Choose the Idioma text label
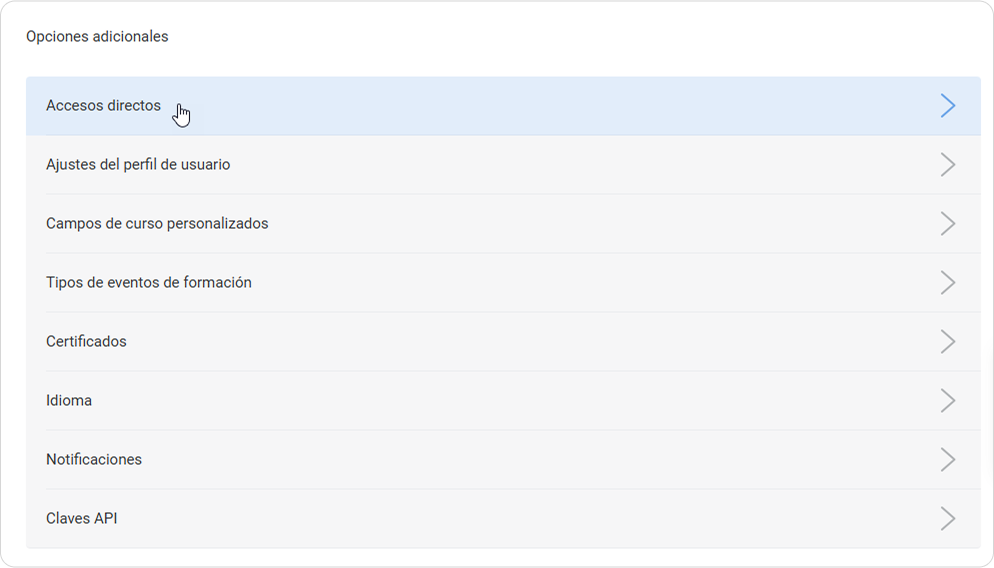 69,401
